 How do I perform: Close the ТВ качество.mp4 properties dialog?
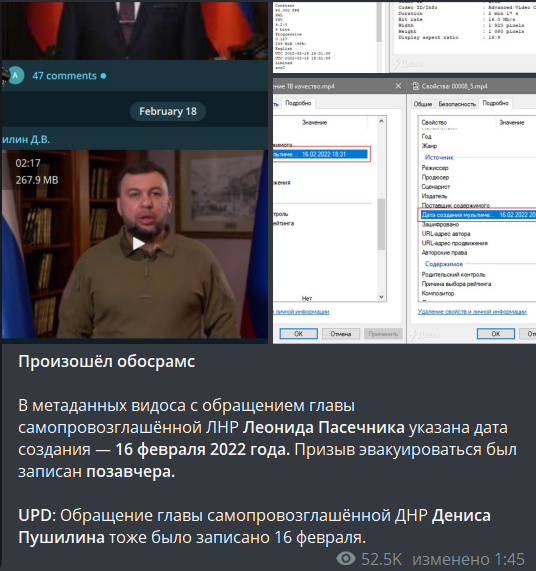pyautogui.click(x=398, y=86)
